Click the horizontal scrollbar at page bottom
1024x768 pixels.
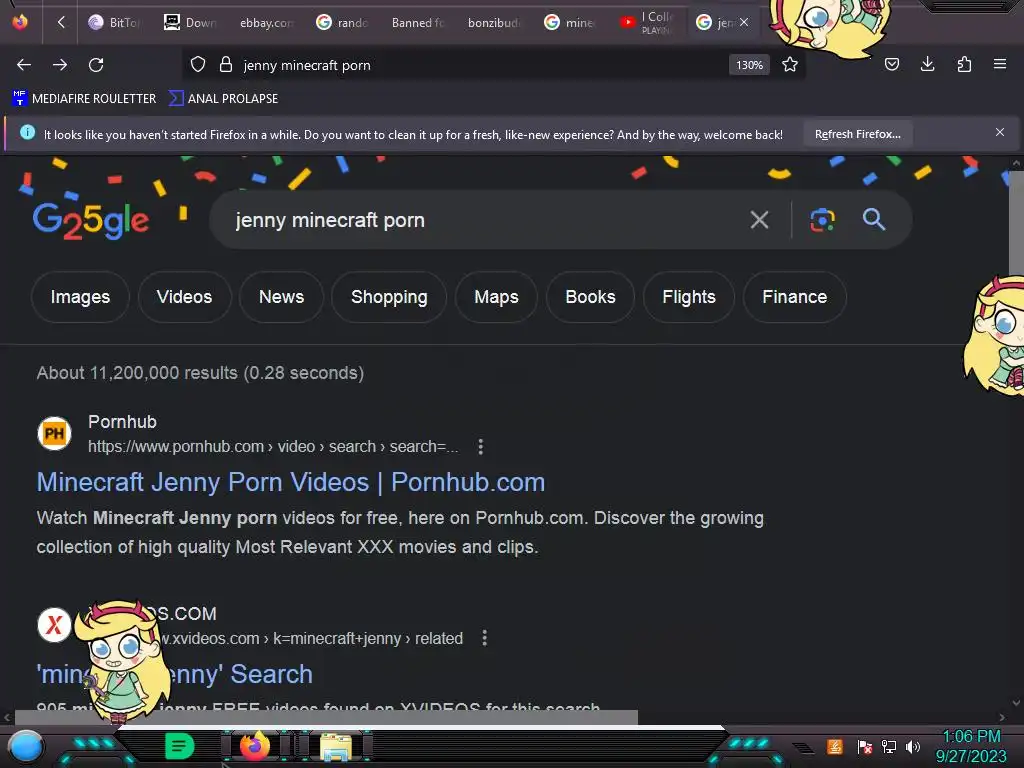[x=326, y=717]
